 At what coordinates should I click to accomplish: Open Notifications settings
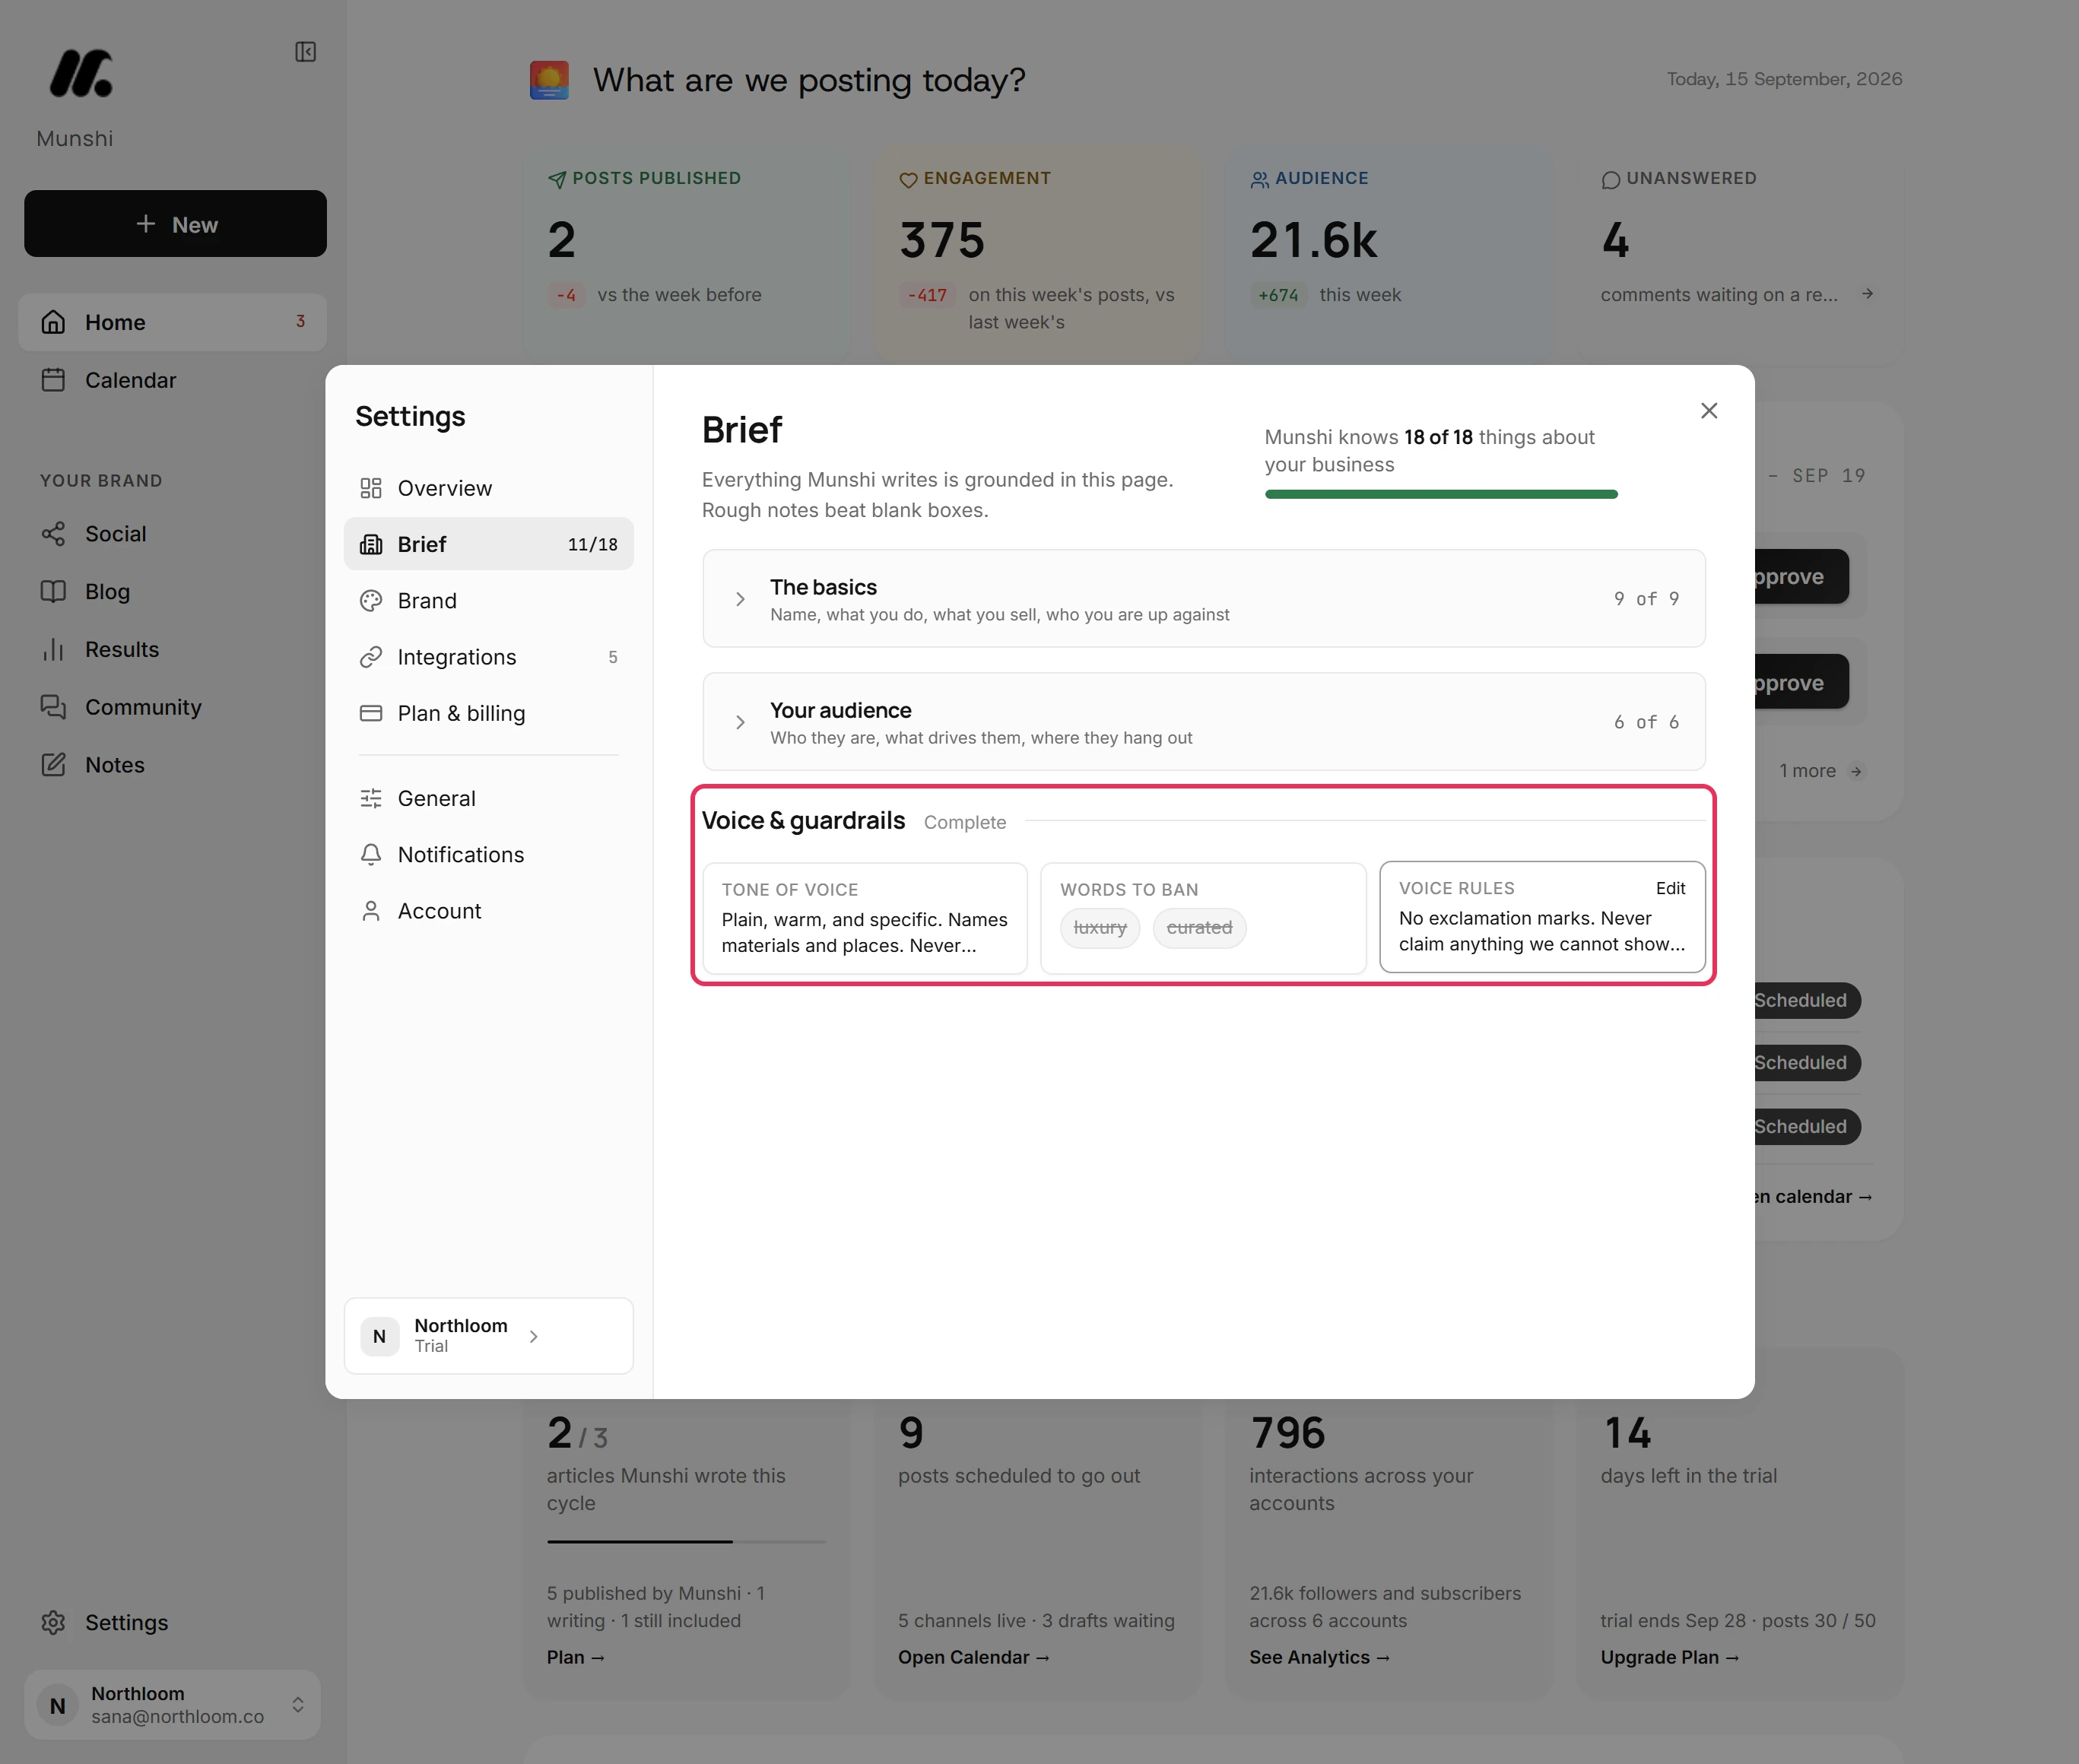(489, 854)
